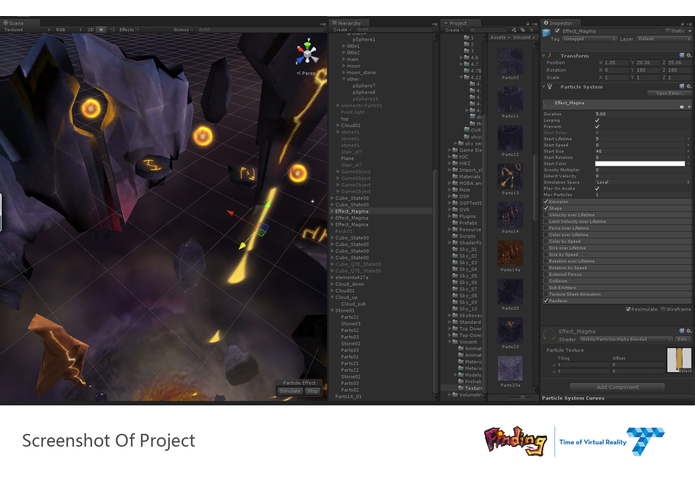Disable the Emission module checkbox
Image resolution: width=695 pixels, height=494 pixels.
point(546,202)
